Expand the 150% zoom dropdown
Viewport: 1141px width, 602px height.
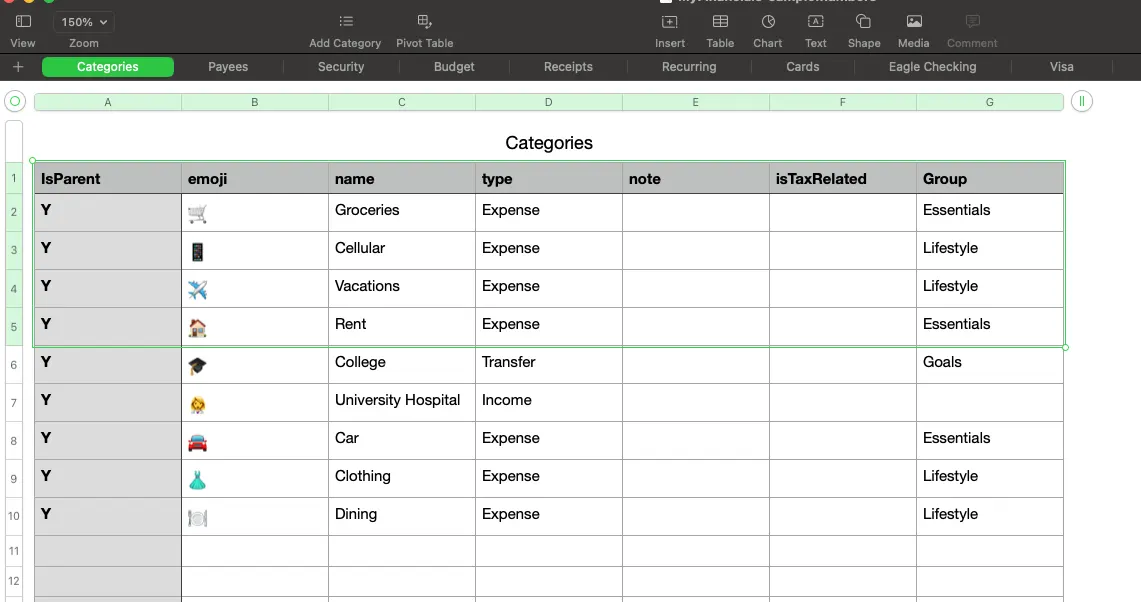tap(84, 22)
